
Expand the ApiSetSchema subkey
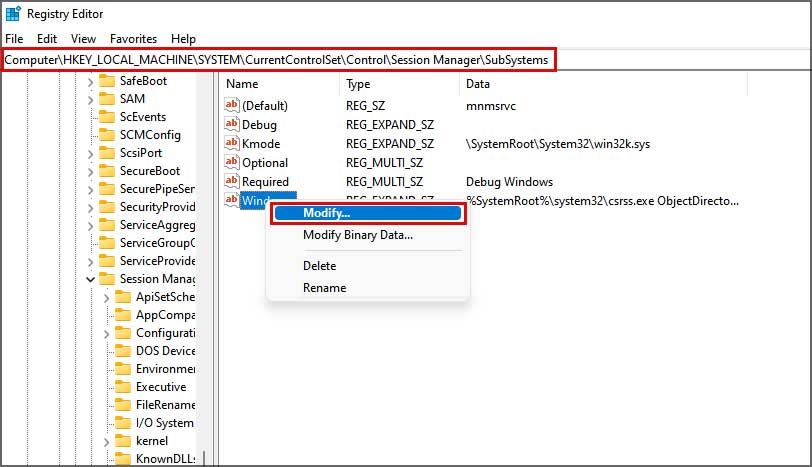106,298
